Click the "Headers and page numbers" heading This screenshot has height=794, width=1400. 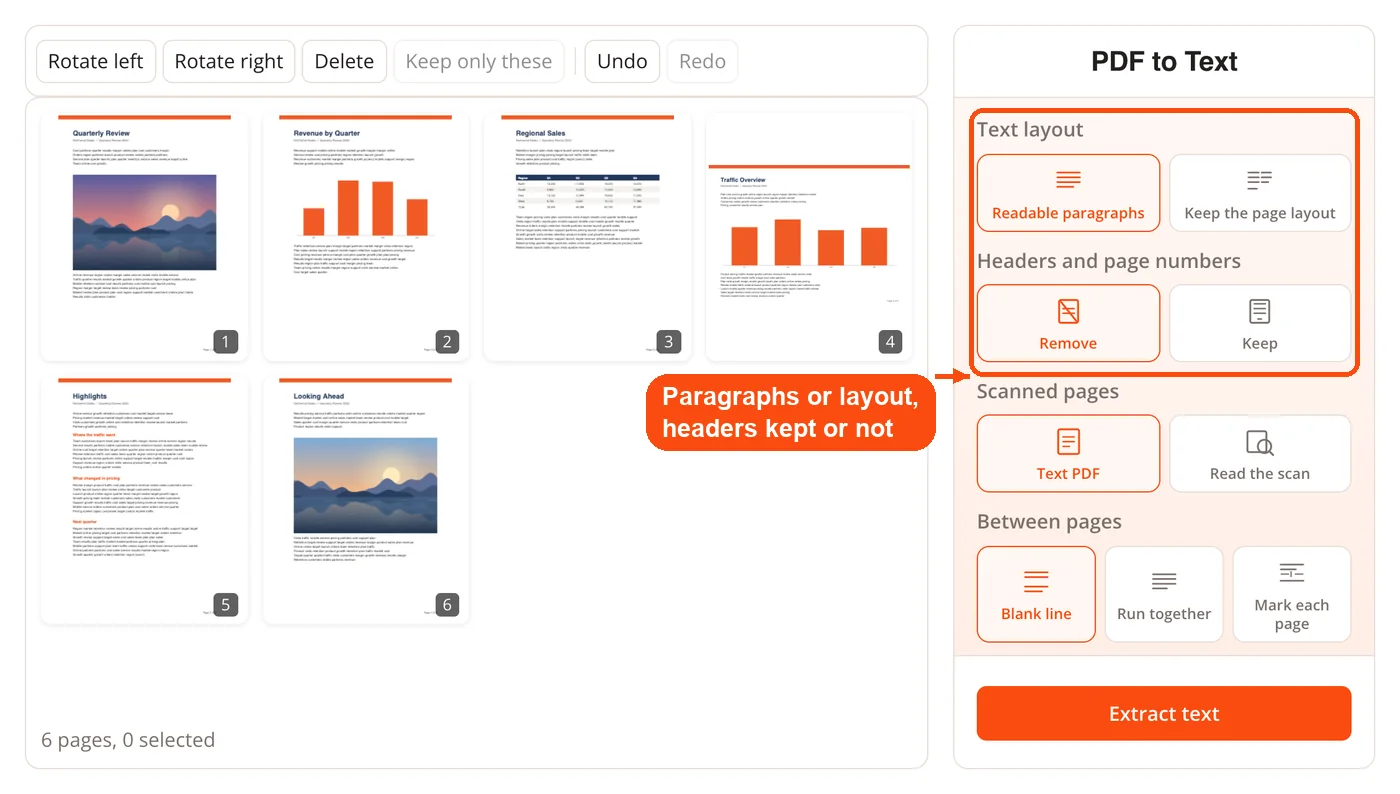pyautogui.click(x=1109, y=261)
